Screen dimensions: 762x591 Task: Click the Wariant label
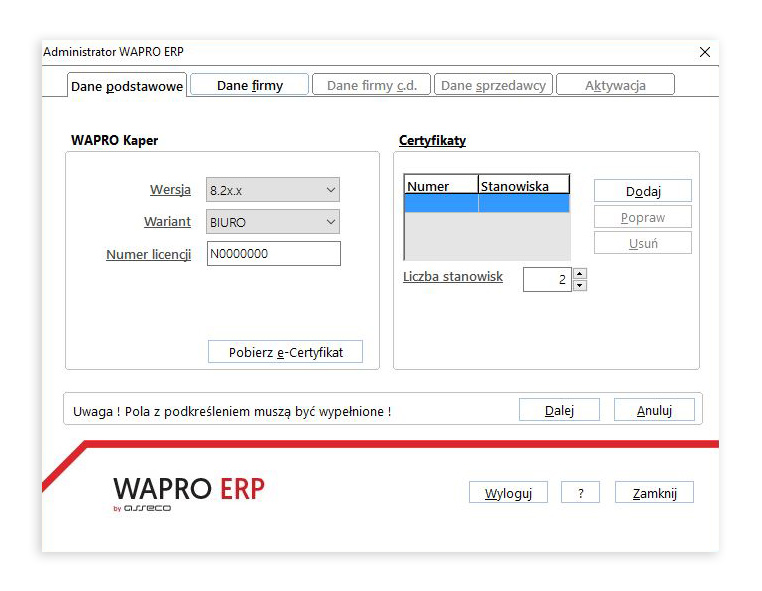pos(167,222)
